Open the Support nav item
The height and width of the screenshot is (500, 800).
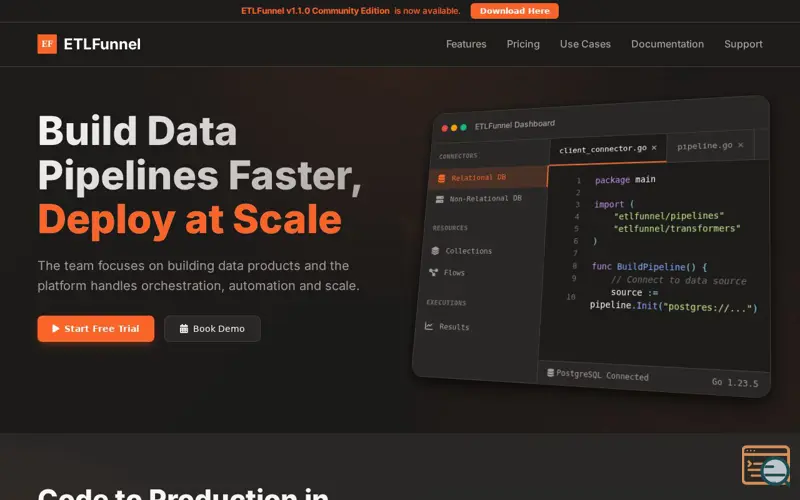click(743, 44)
